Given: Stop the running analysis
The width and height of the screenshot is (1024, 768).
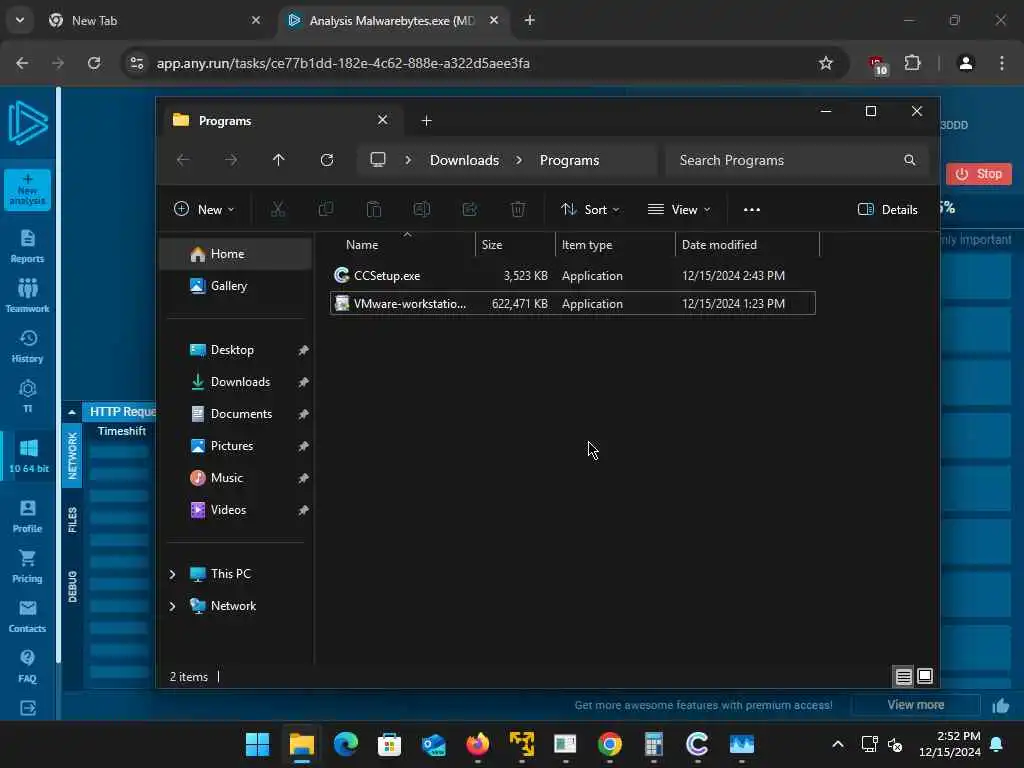Looking at the screenshot, I should click(978, 174).
